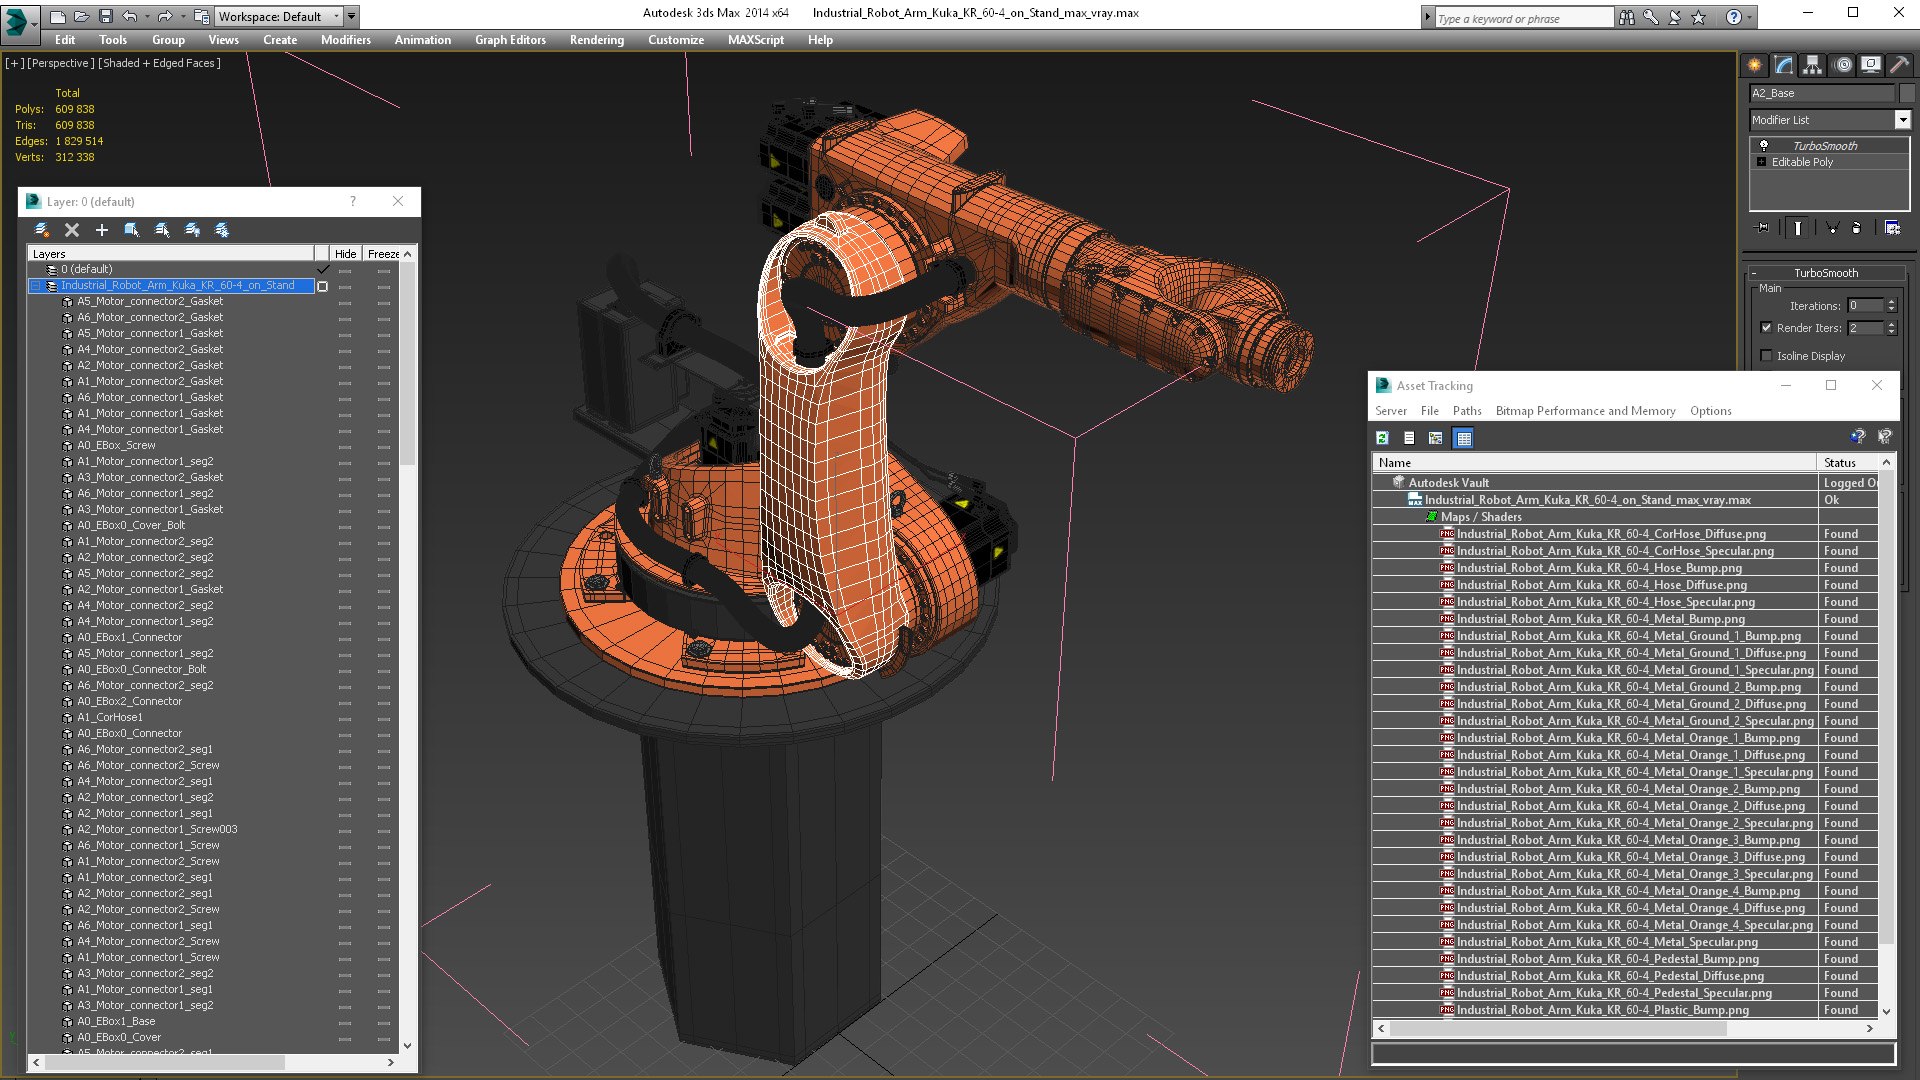
Task: Click the Table View icon in Asset Tracking
Action: pos(1464,438)
